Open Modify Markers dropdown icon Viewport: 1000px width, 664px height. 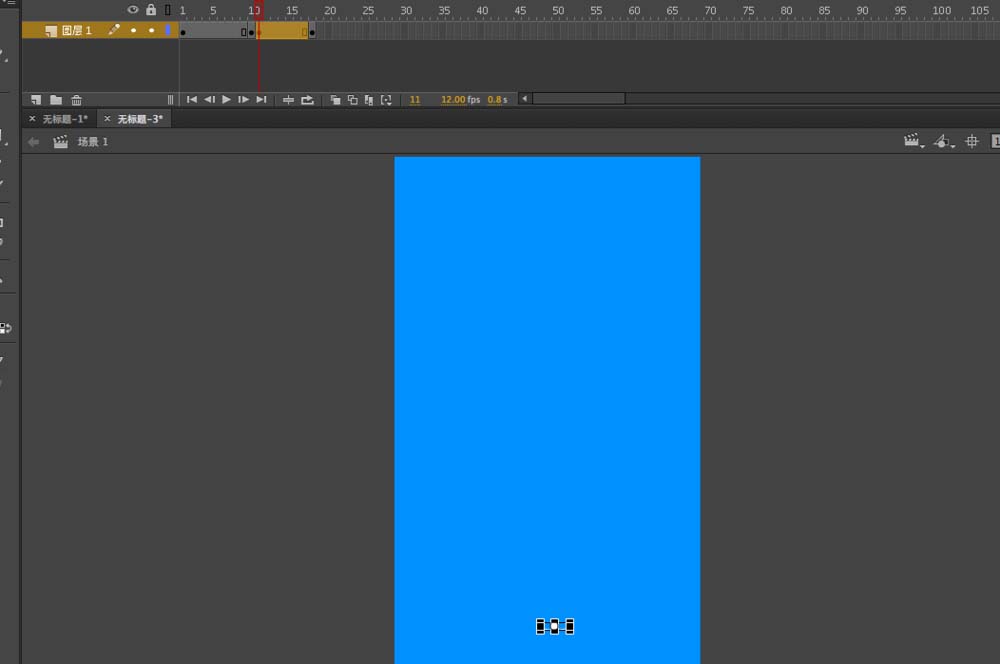click(386, 100)
